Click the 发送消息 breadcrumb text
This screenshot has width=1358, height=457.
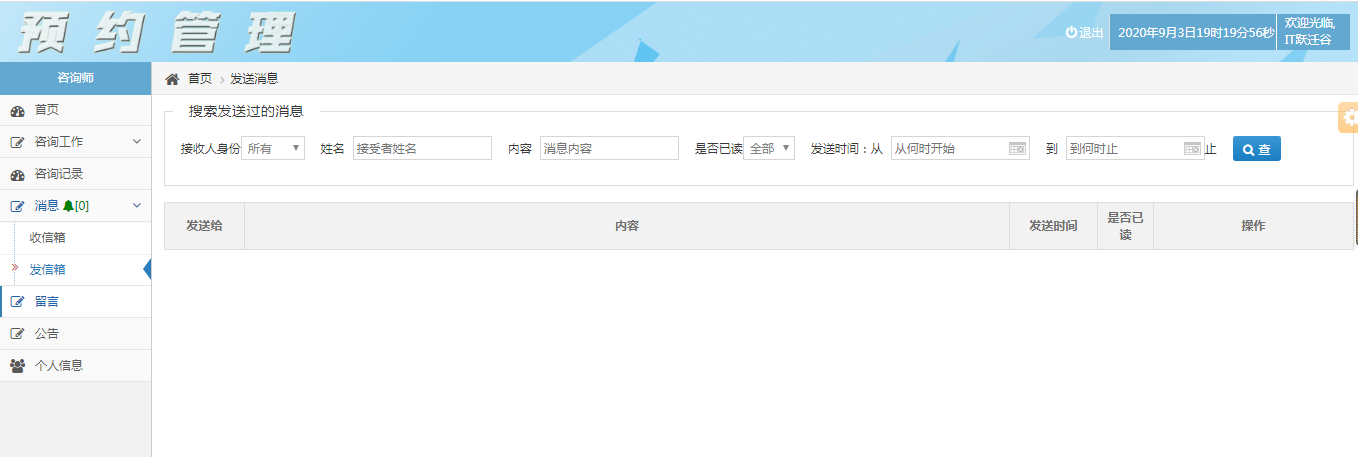pos(254,78)
